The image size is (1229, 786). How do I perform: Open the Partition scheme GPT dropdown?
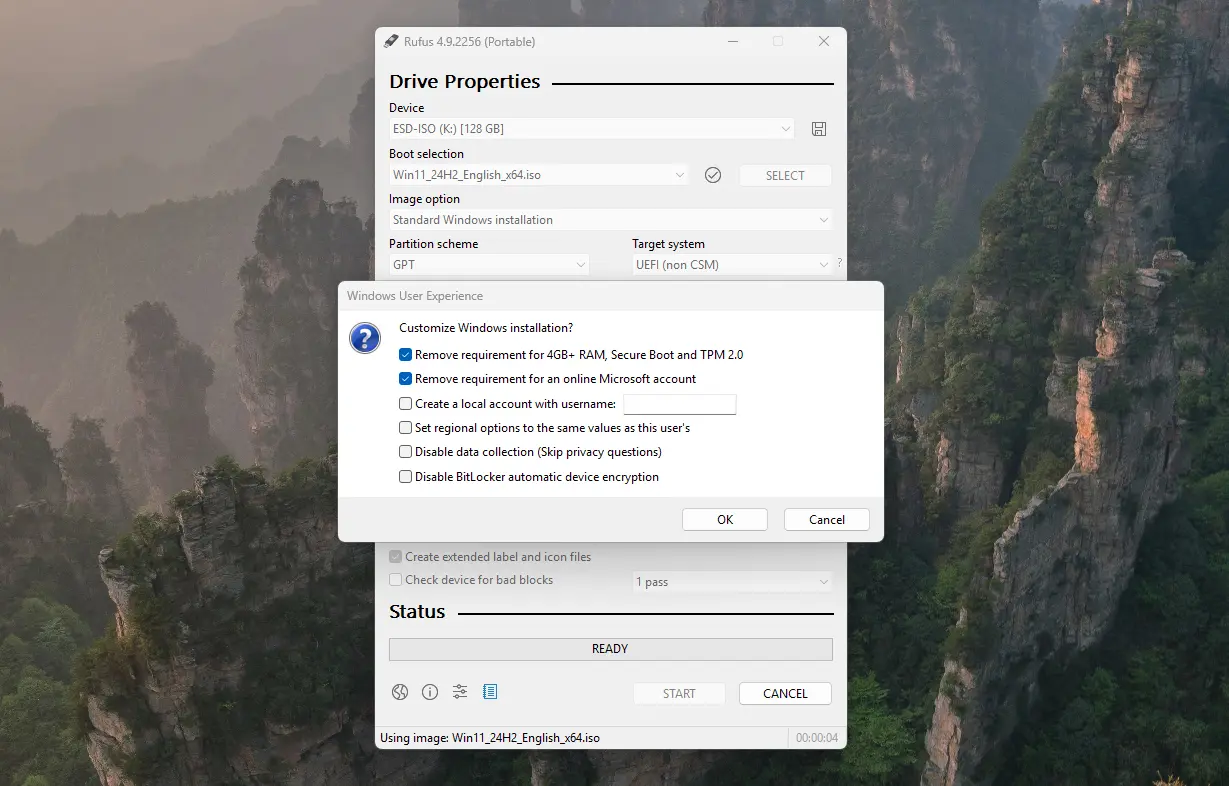(489, 265)
